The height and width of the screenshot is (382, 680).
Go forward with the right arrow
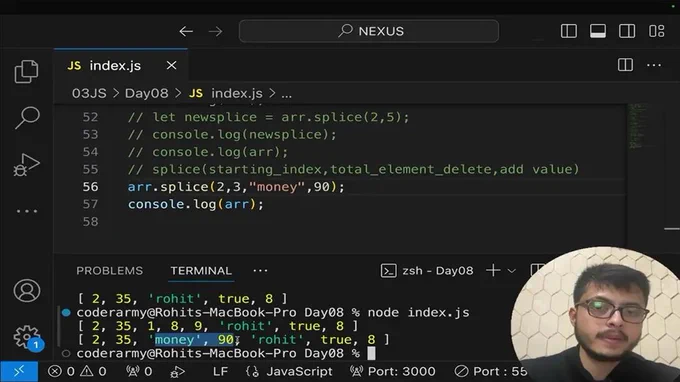click(215, 31)
